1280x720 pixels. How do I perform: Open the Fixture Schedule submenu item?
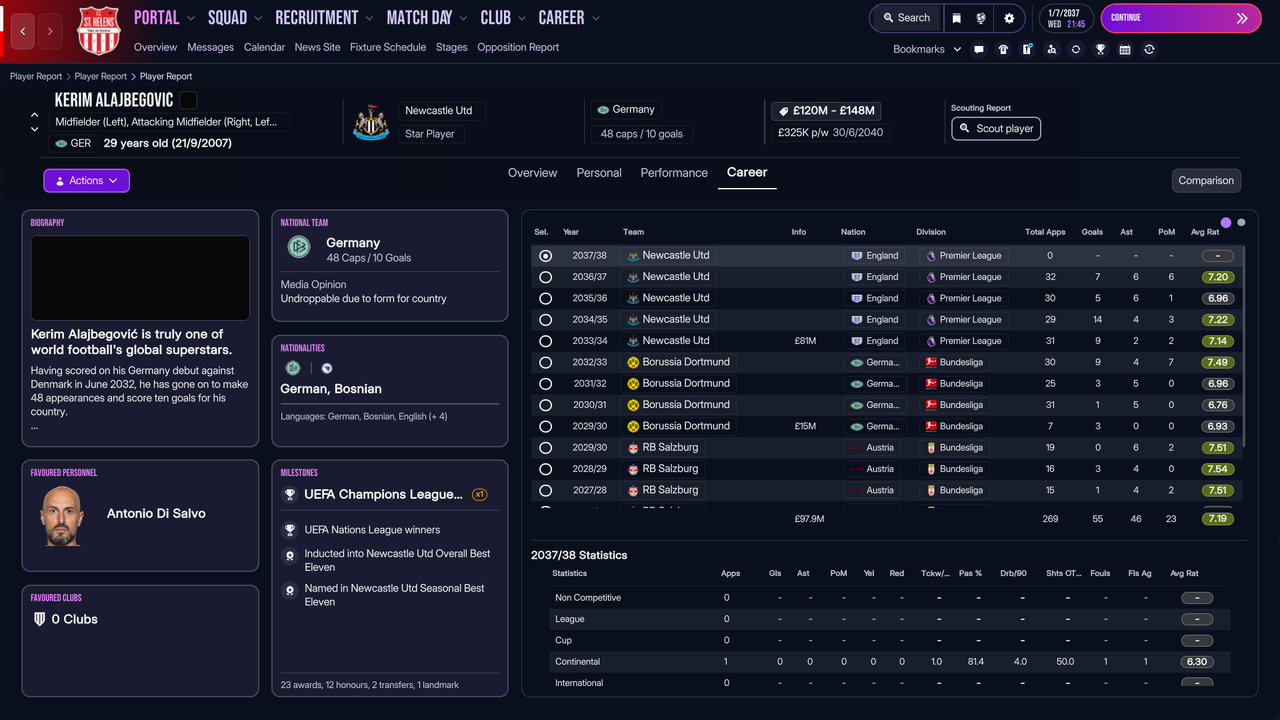(388, 47)
